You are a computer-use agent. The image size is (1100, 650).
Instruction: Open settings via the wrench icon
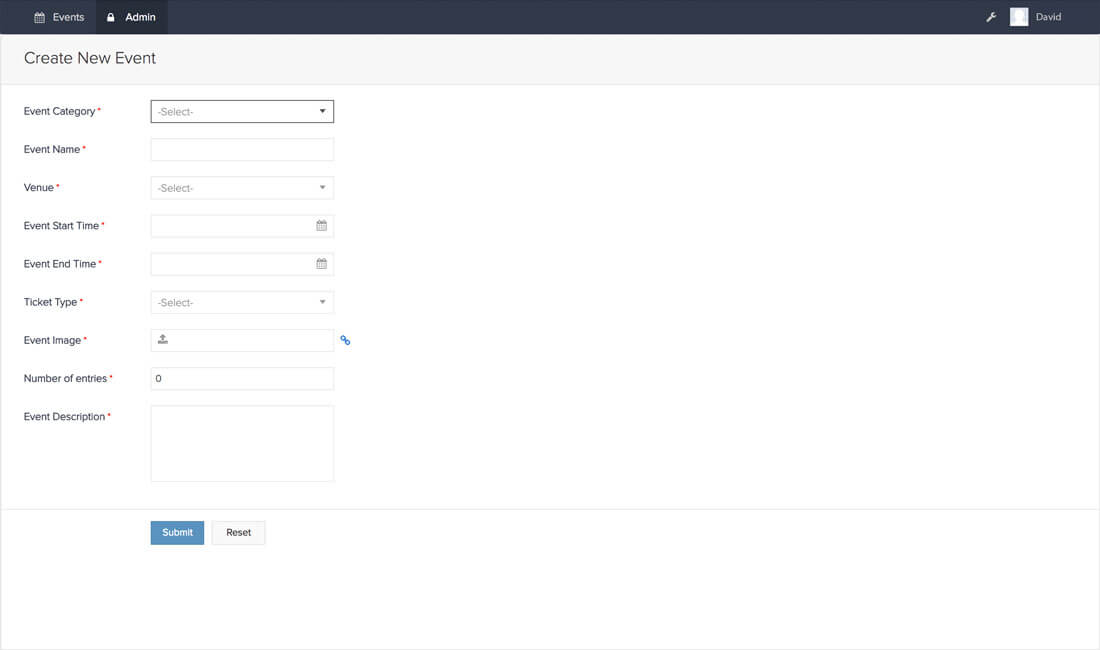tap(990, 16)
